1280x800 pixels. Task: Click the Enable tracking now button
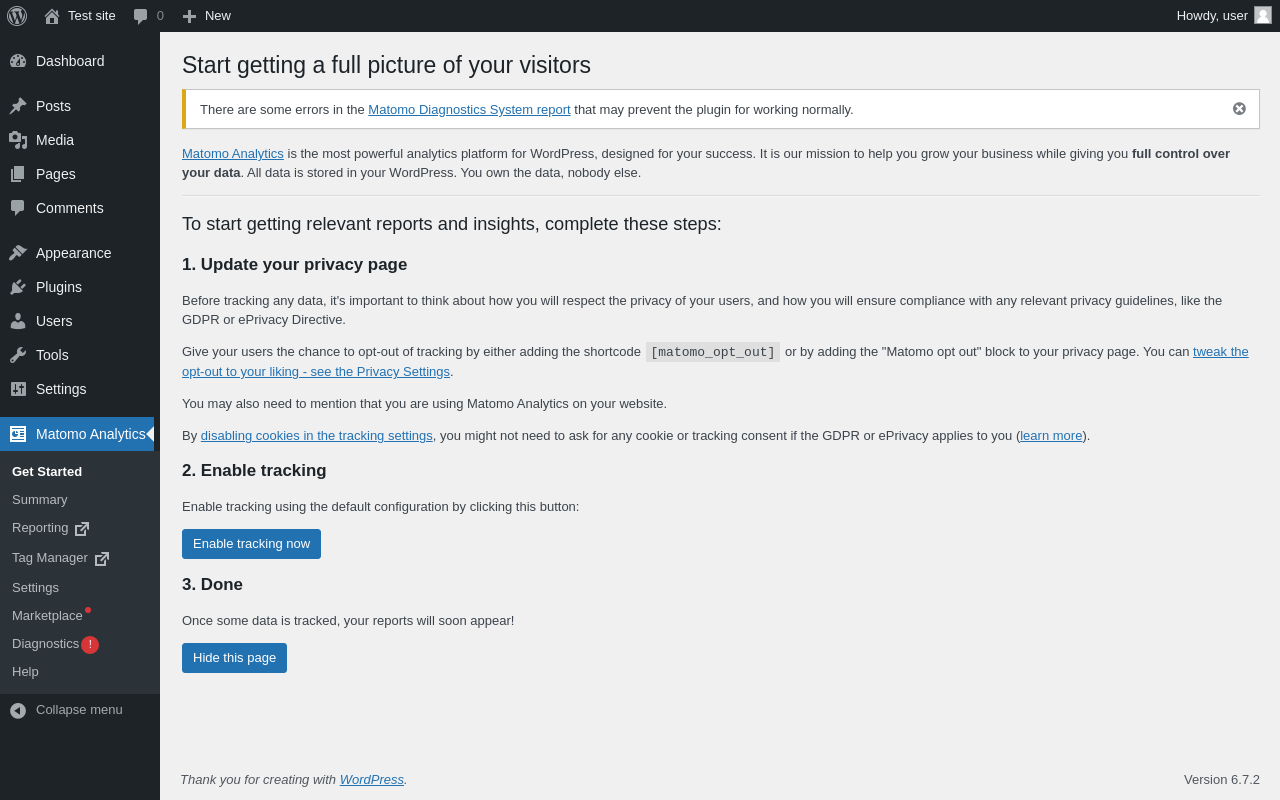click(x=251, y=544)
